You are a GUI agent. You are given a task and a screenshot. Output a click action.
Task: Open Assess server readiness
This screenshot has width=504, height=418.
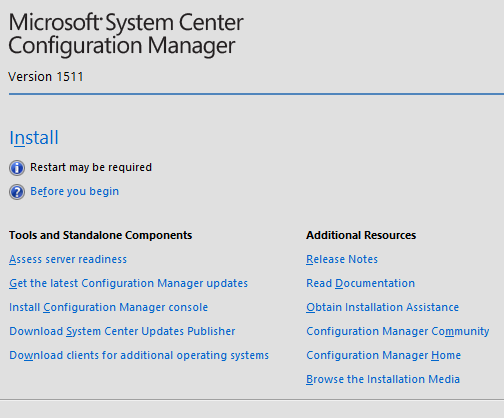[68, 259]
